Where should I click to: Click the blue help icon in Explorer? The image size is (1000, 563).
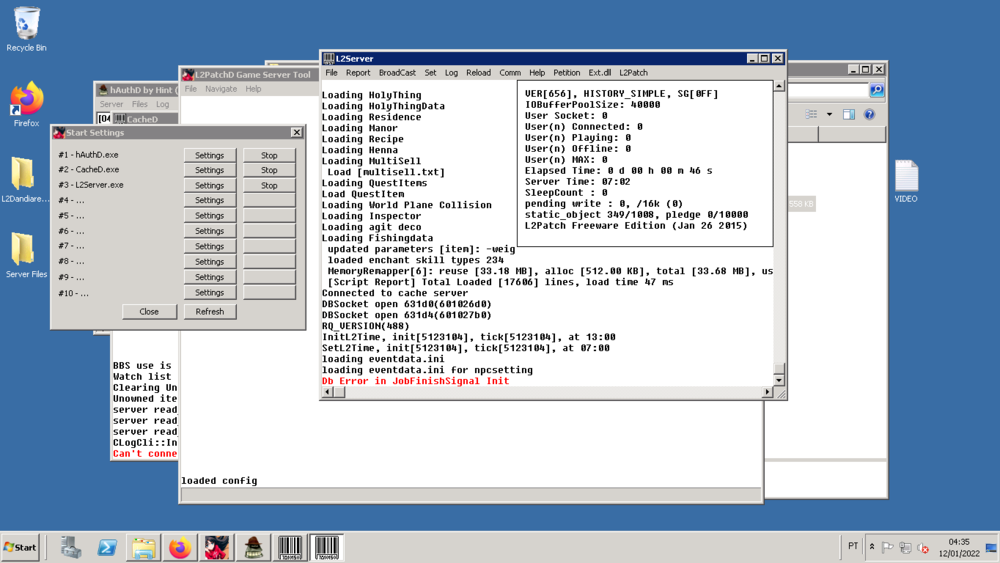(869, 115)
